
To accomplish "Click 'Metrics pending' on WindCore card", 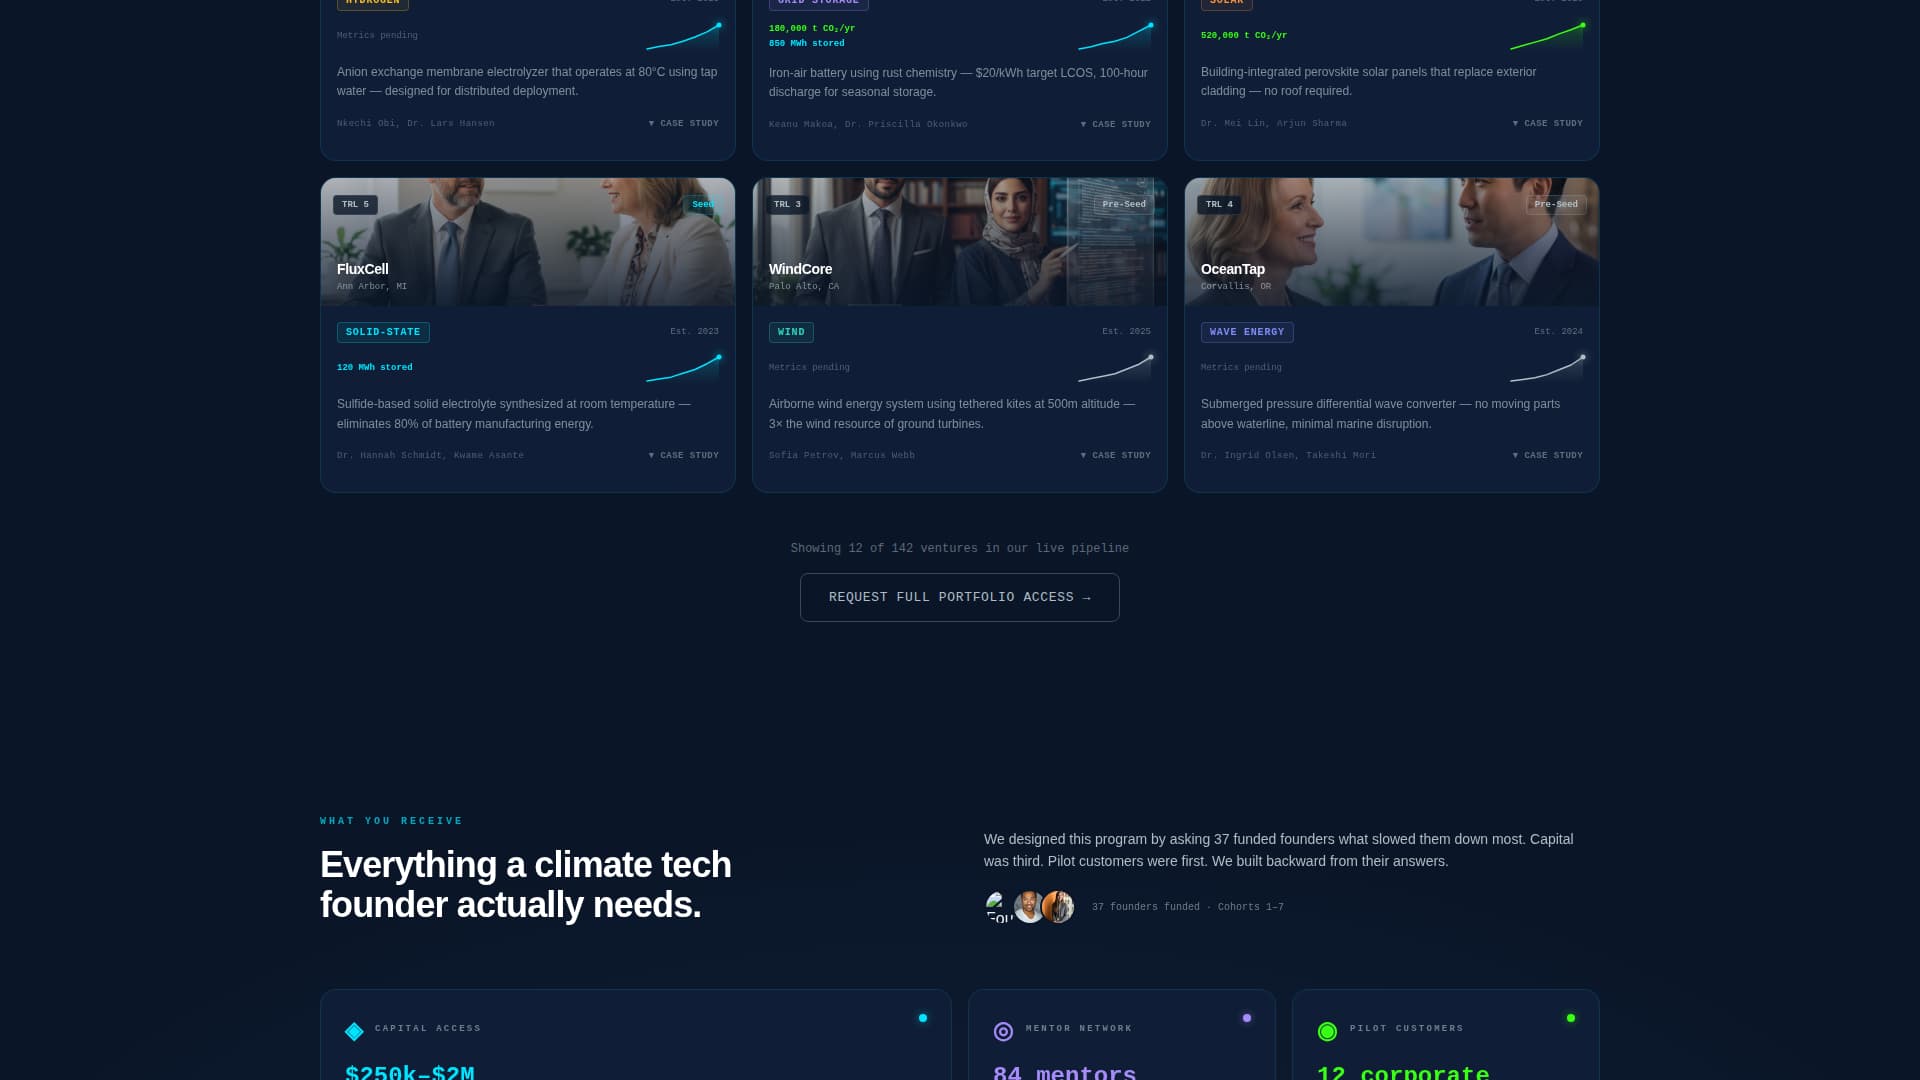I will click(809, 367).
